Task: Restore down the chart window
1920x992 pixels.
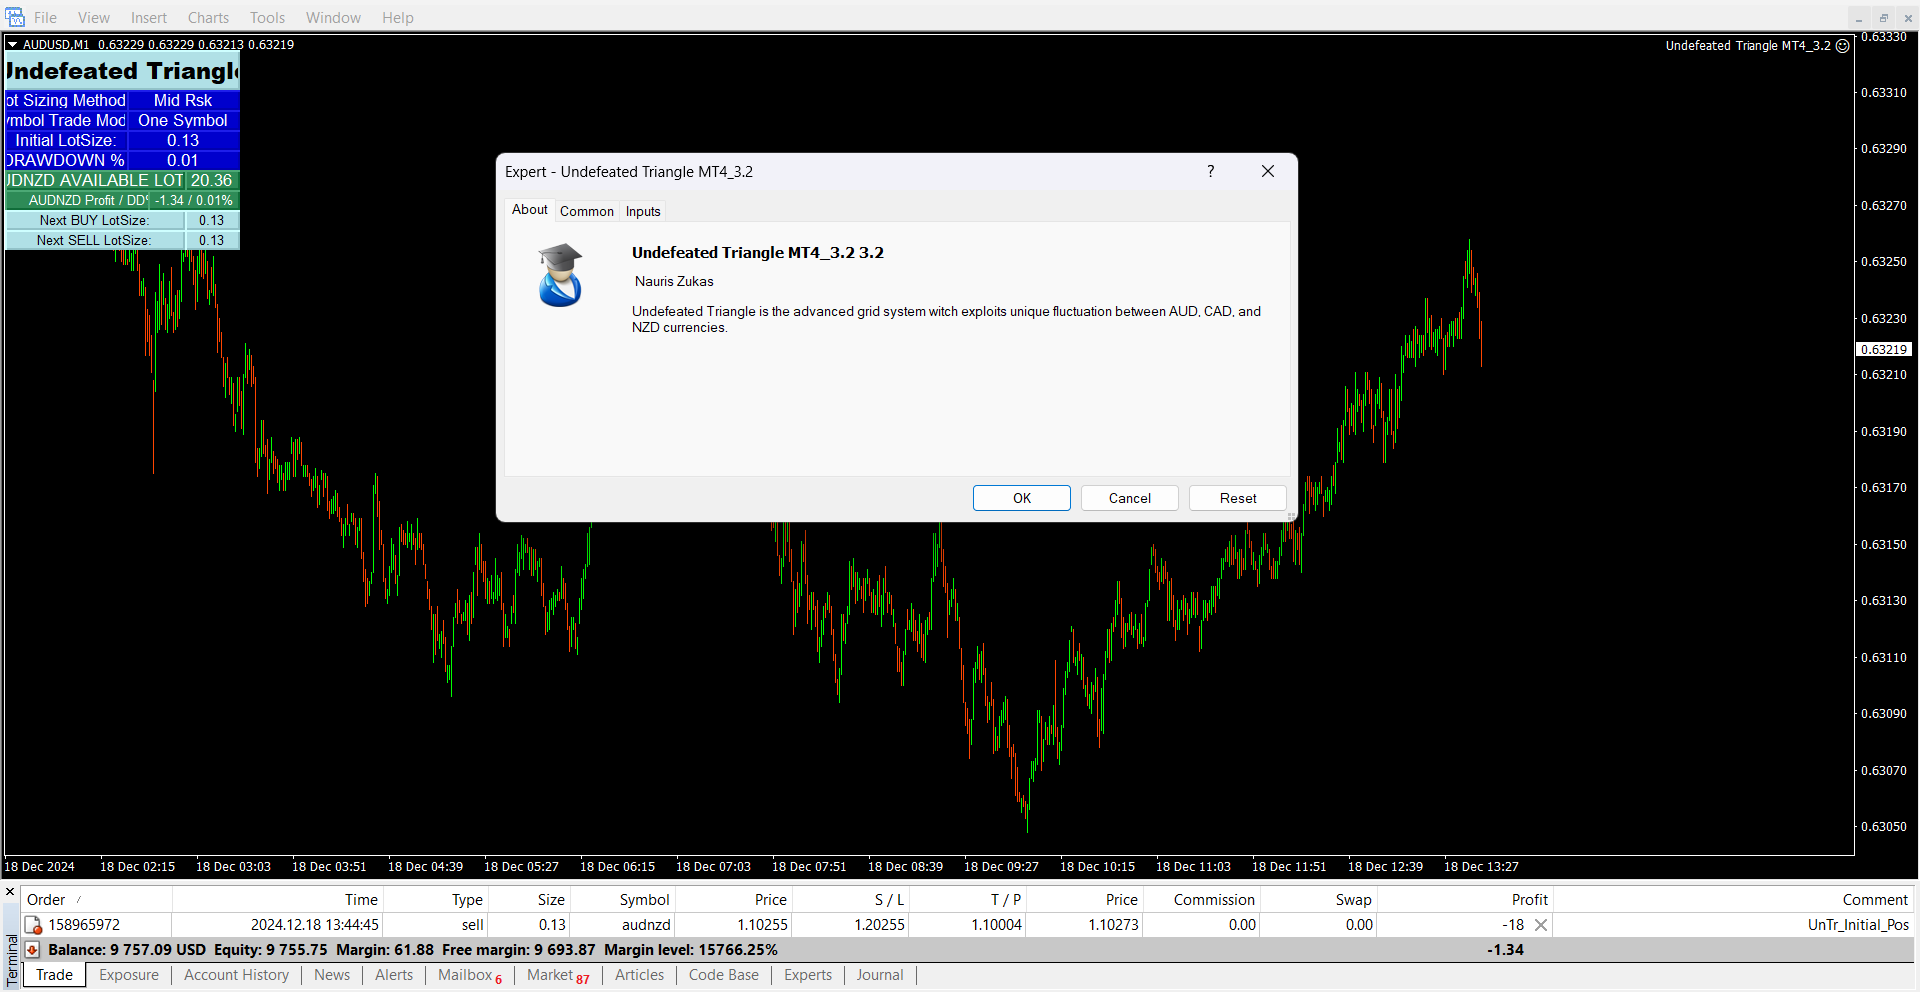Action: click(x=1883, y=18)
